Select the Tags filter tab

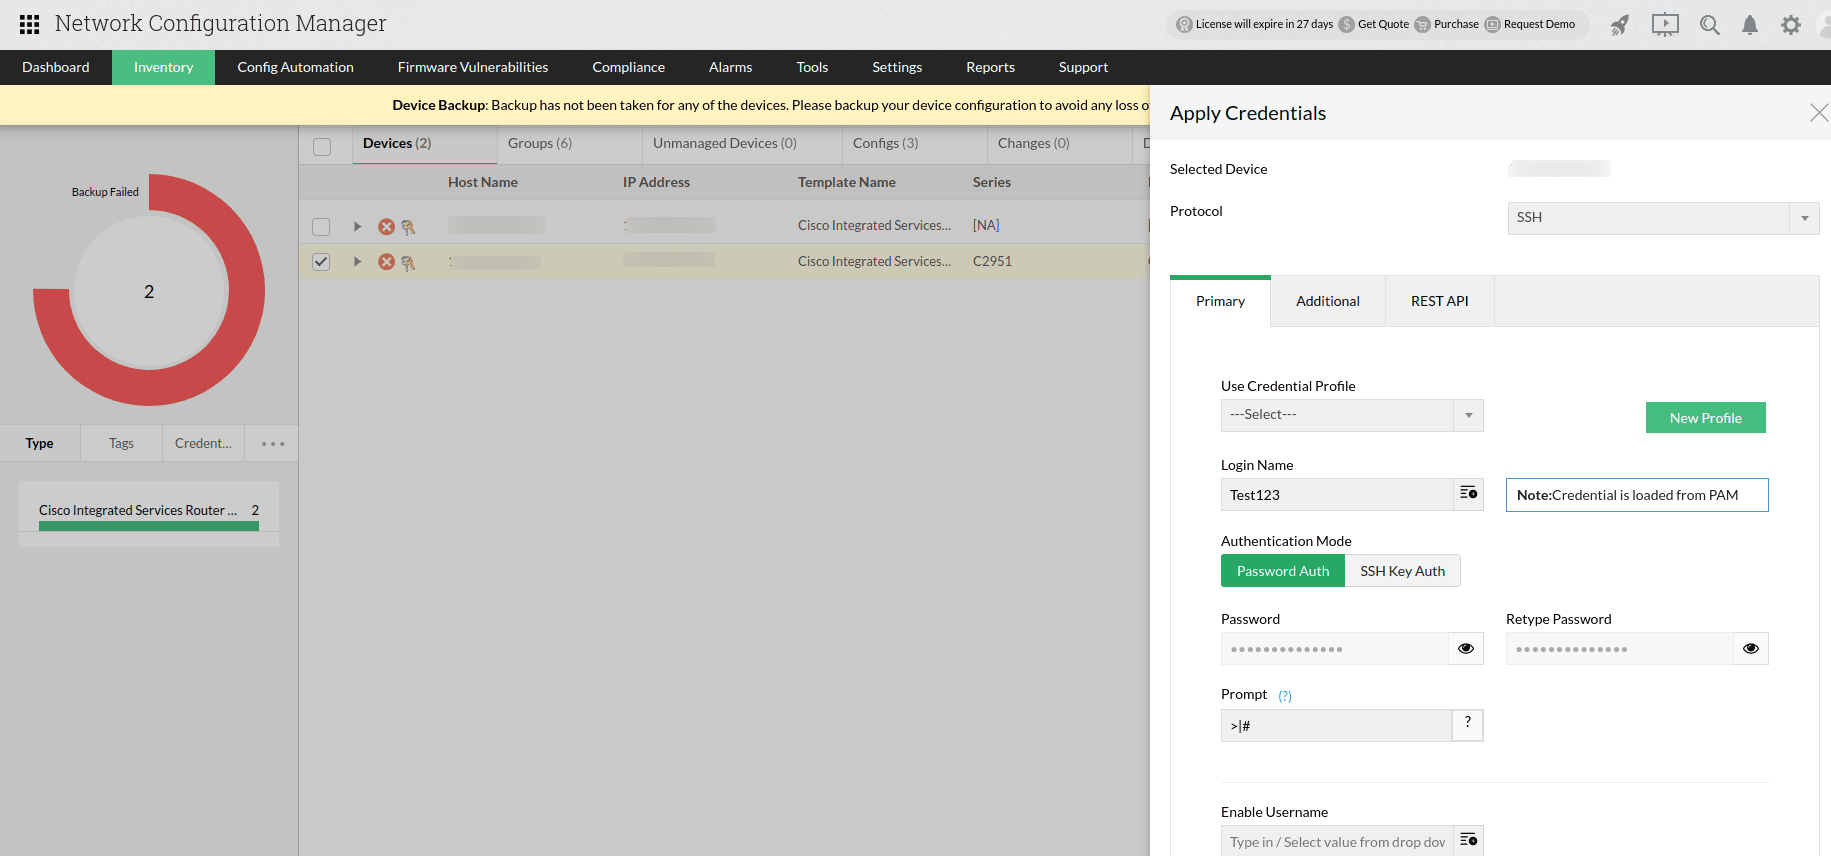[x=121, y=444]
